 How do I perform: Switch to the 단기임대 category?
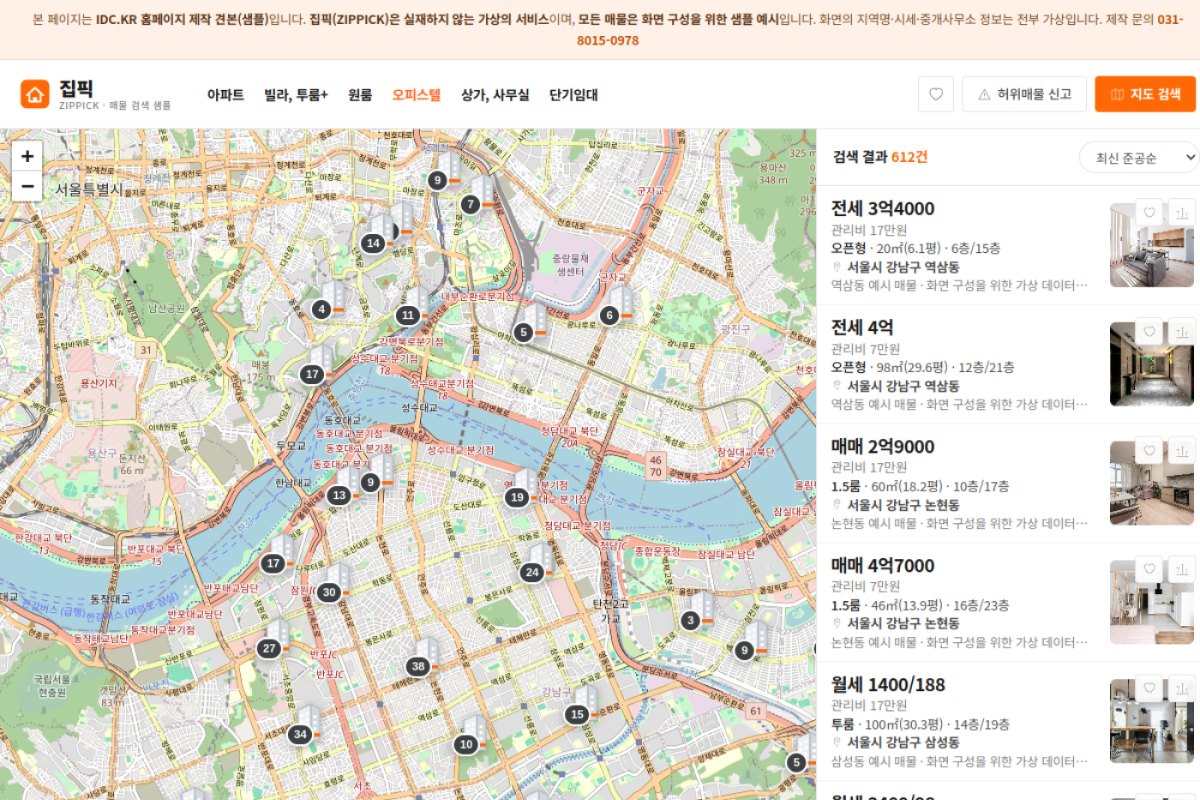tap(574, 95)
